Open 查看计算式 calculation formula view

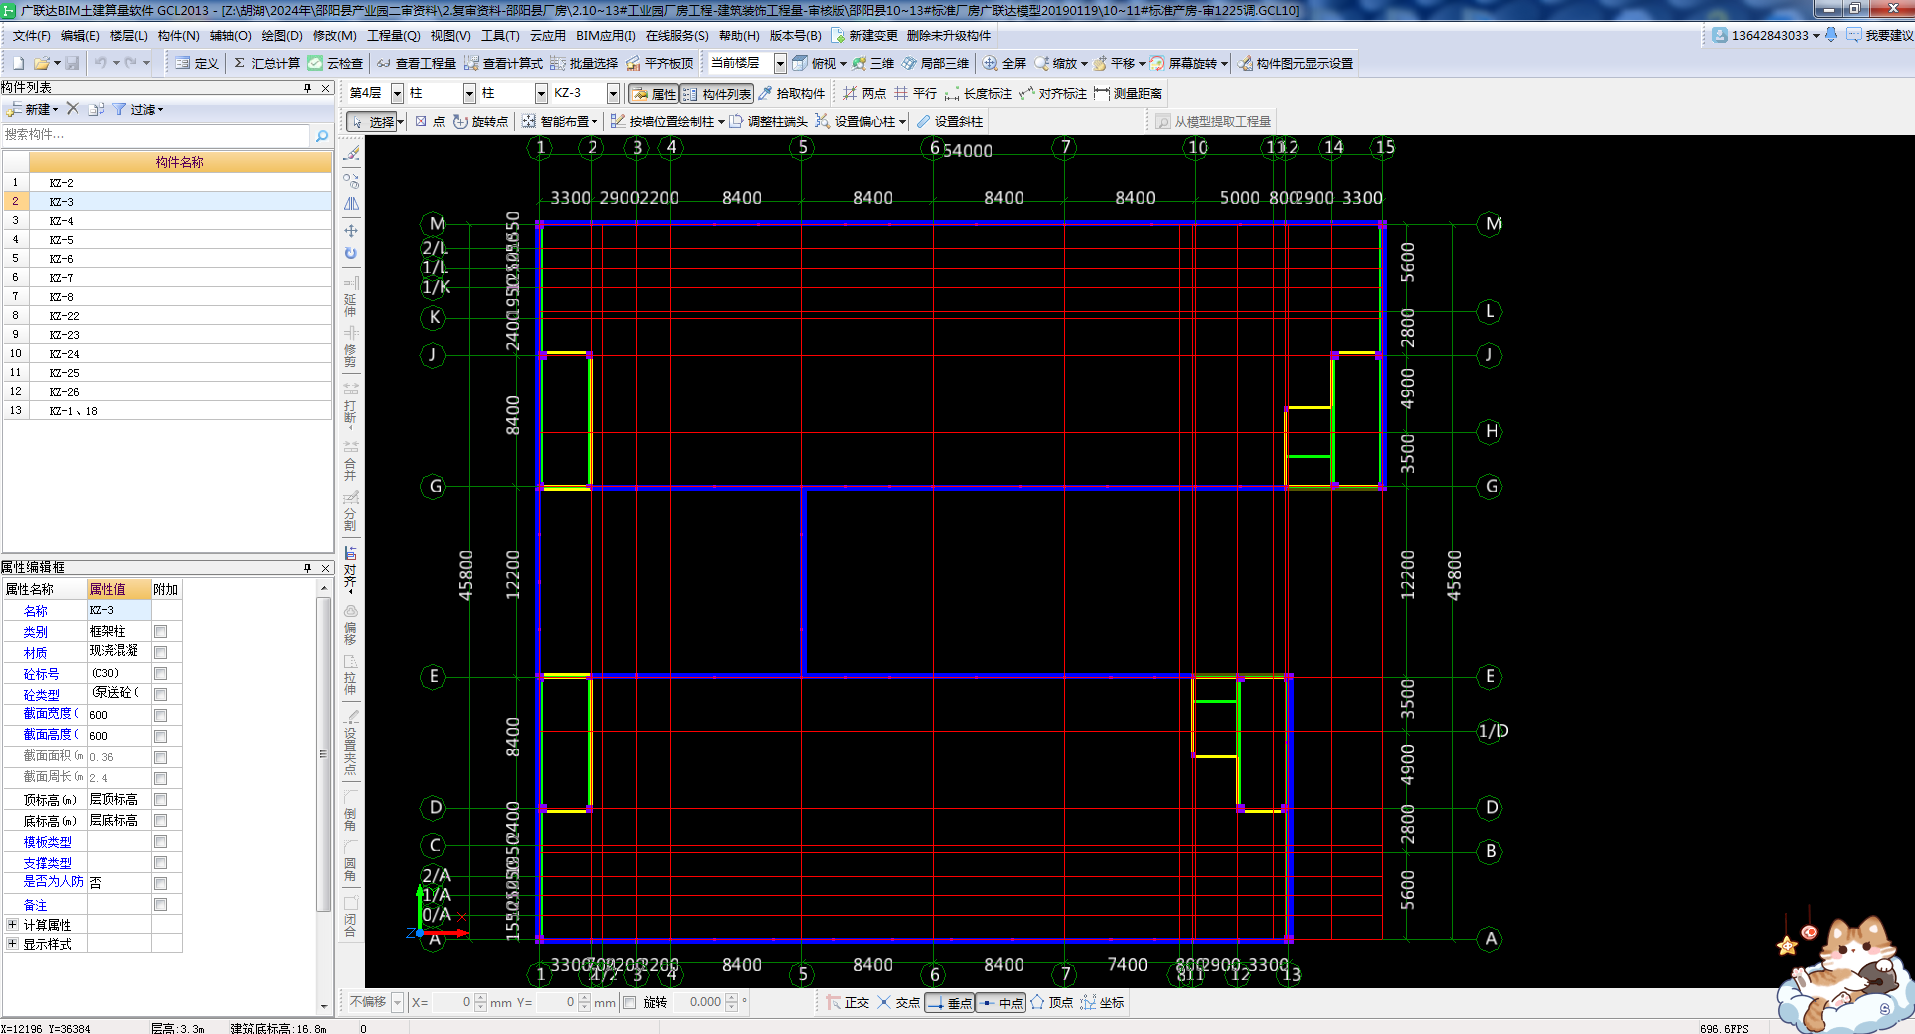pos(503,63)
